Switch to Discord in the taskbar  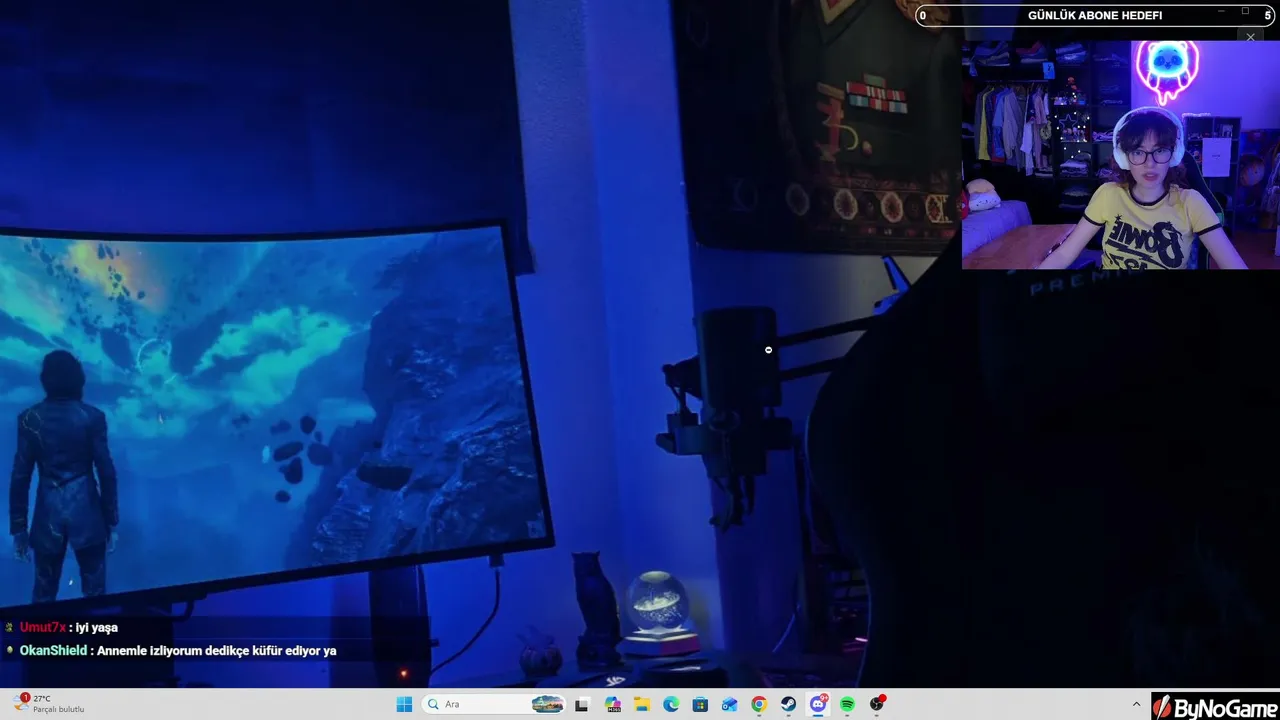pyautogui.click(x=818, y=704)
